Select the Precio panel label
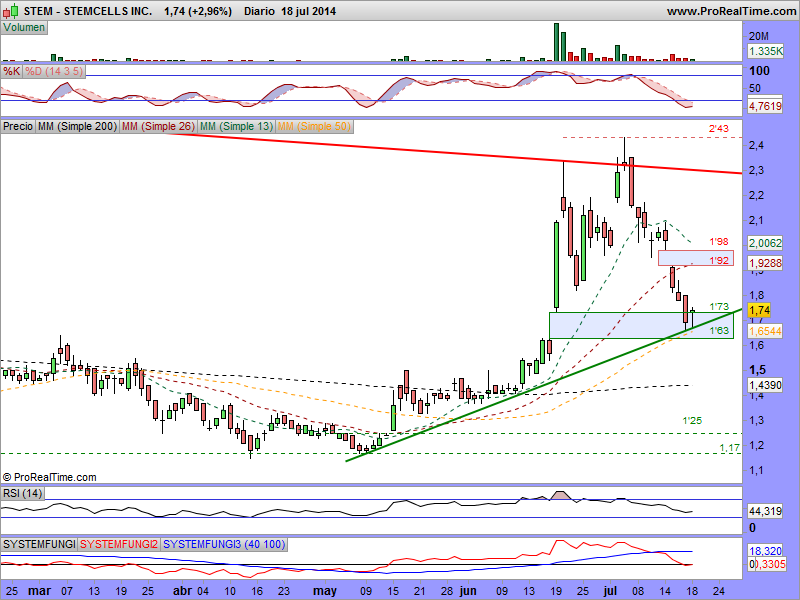The height and width of the screenshot is (600, 800). [18, 126]
